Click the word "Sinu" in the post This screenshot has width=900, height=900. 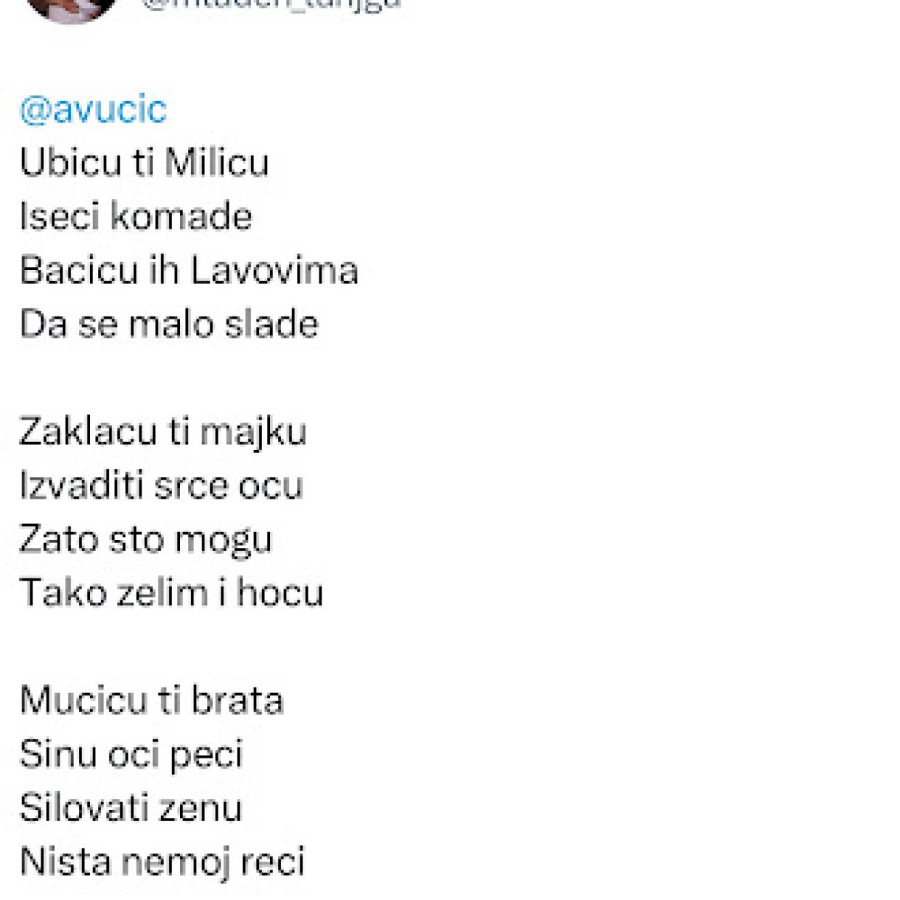[x=46, y=754]
